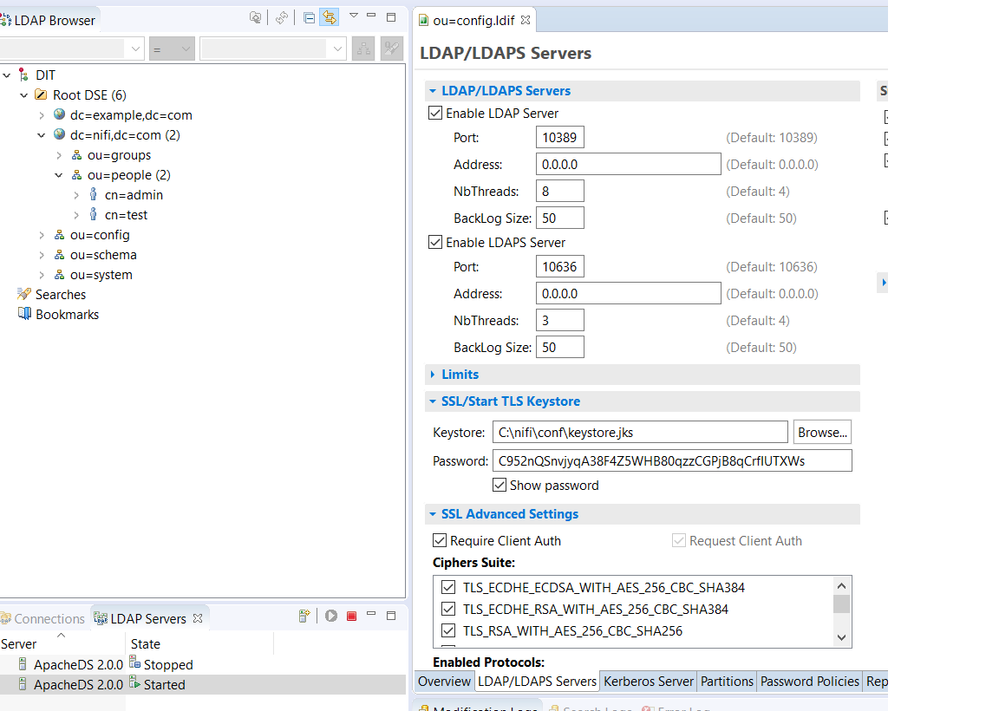Image resolution: width=999 pixels, height=711 pixels.
Task: Click the Root DSE entry icon
Action: [41, 95]
